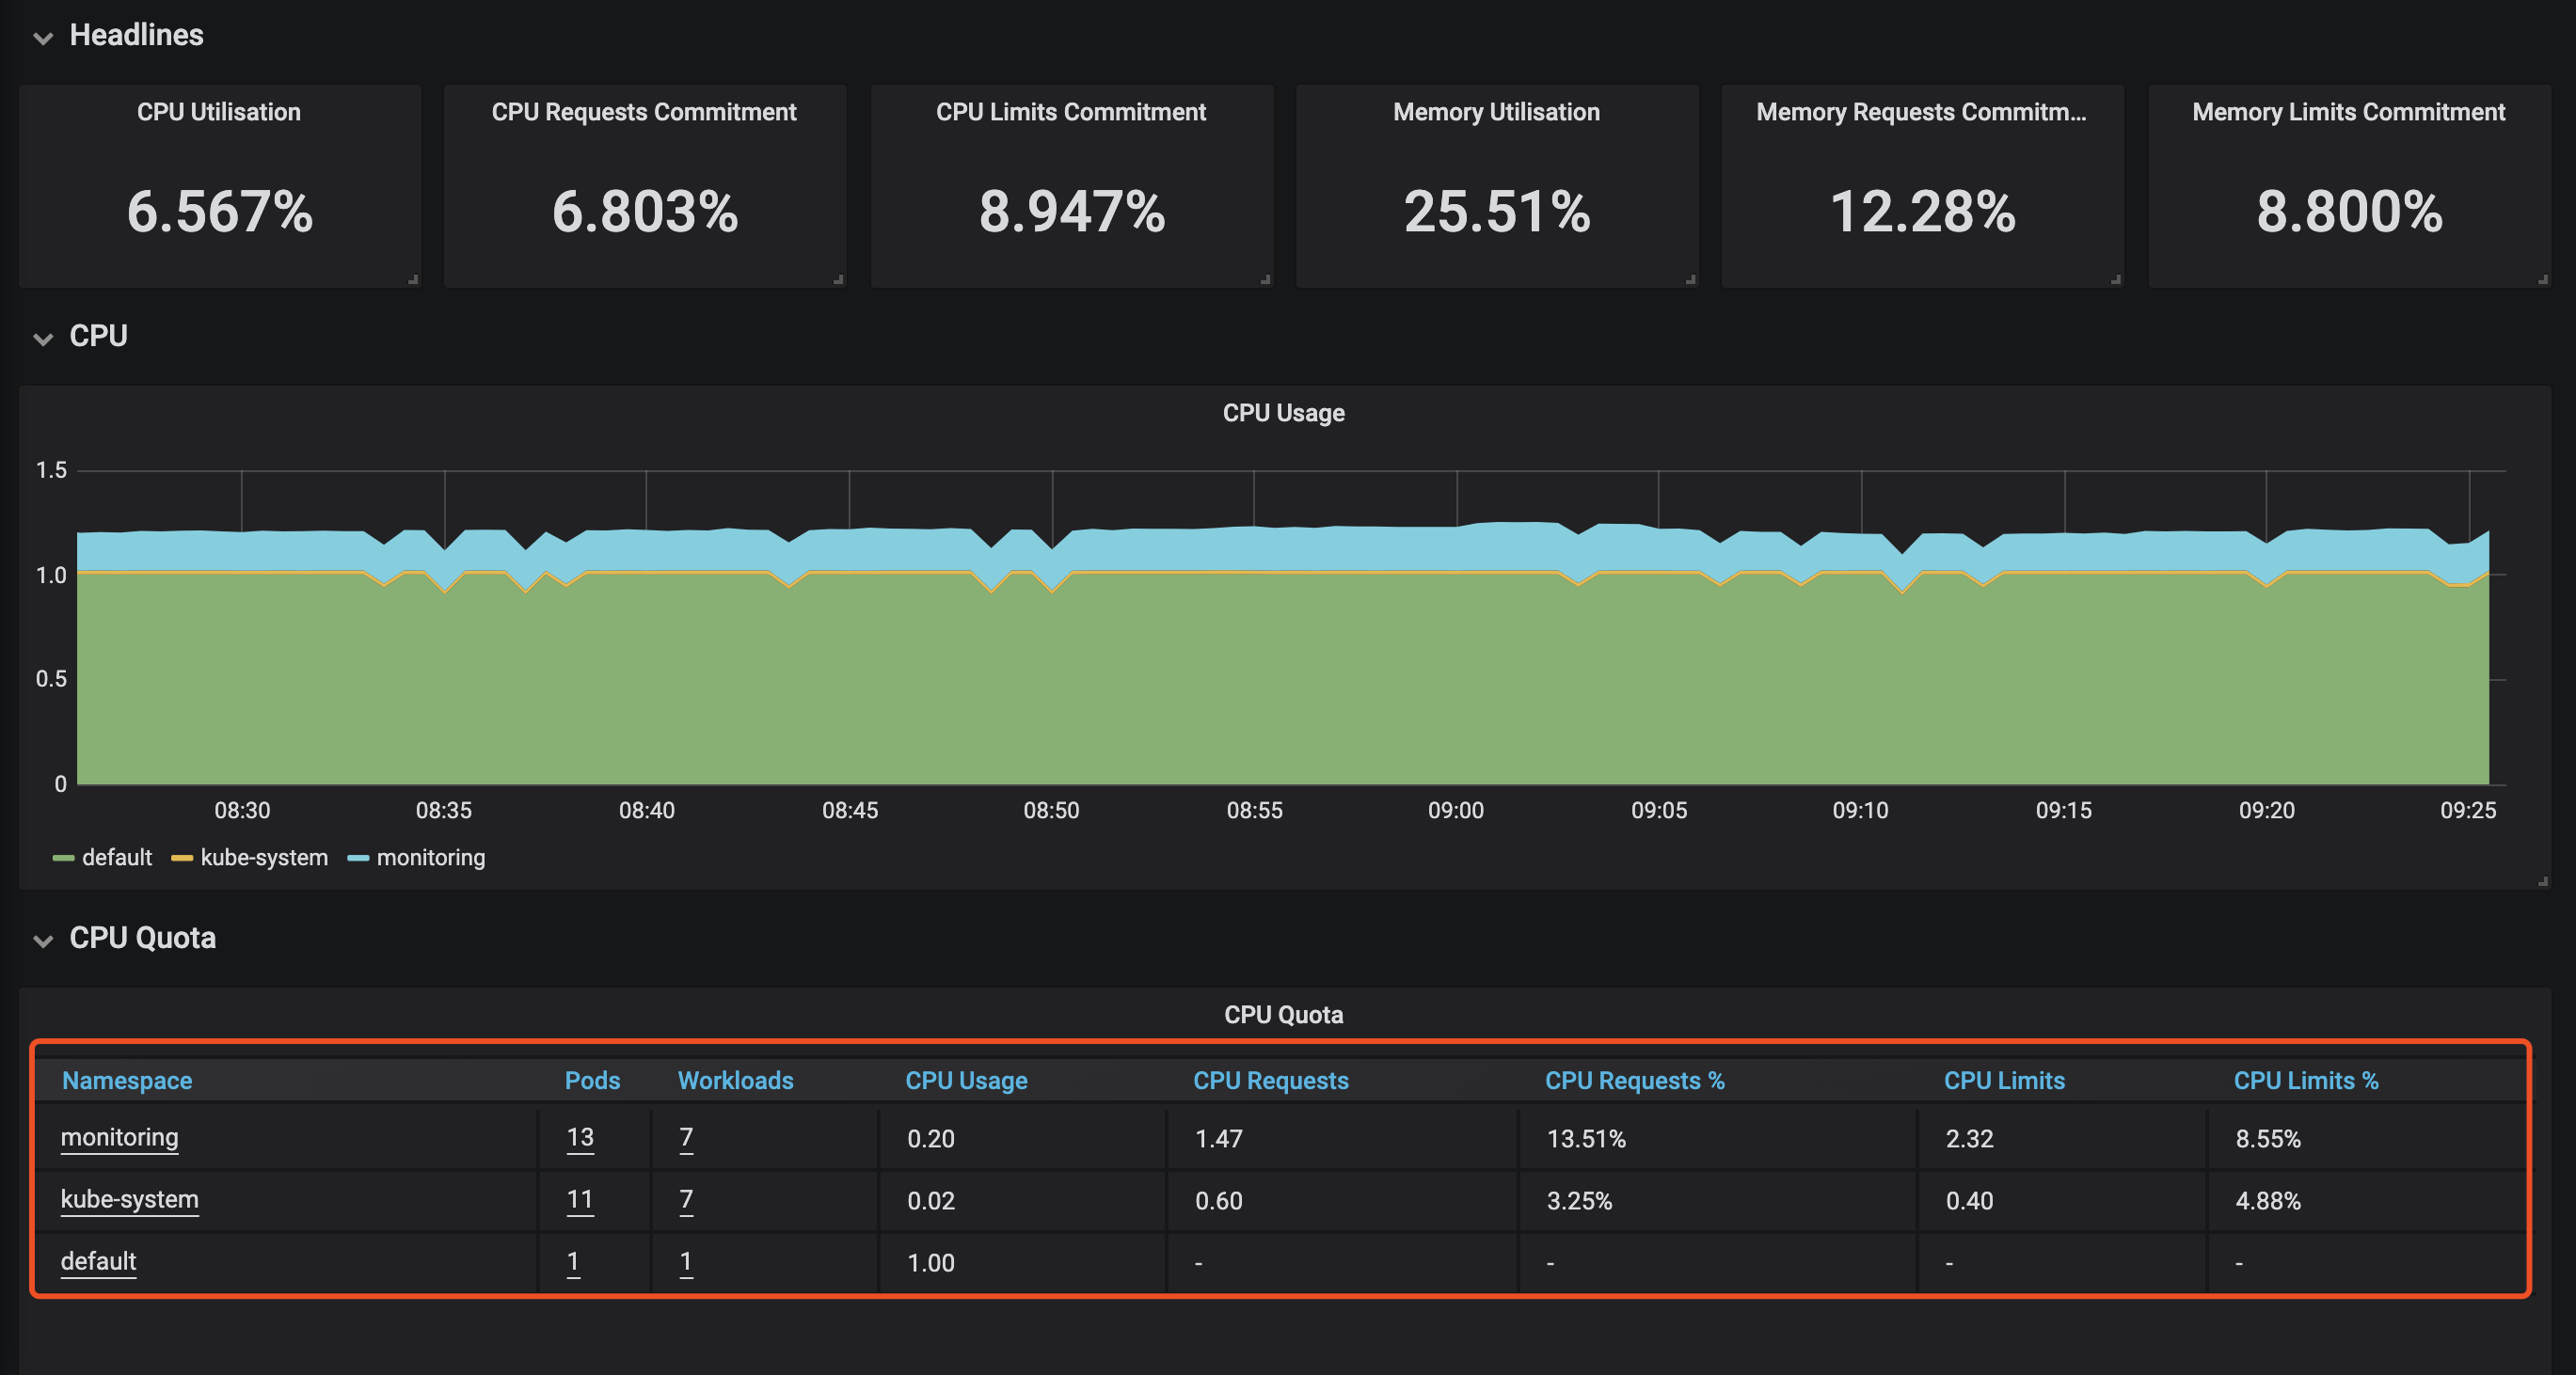The image size is (2576, 1375).
Task: Open Memory Requests Commitment panel title menu
Action: (1921, 112)
